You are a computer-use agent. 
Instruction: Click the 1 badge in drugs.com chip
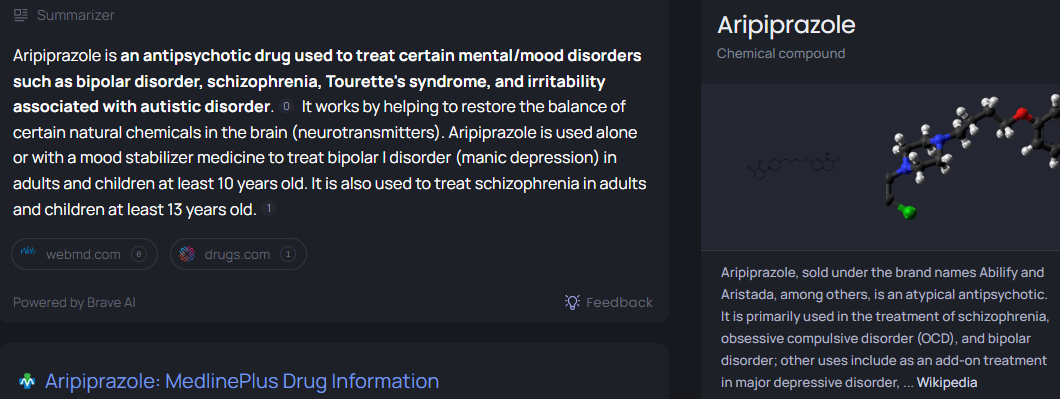point(287,254)
